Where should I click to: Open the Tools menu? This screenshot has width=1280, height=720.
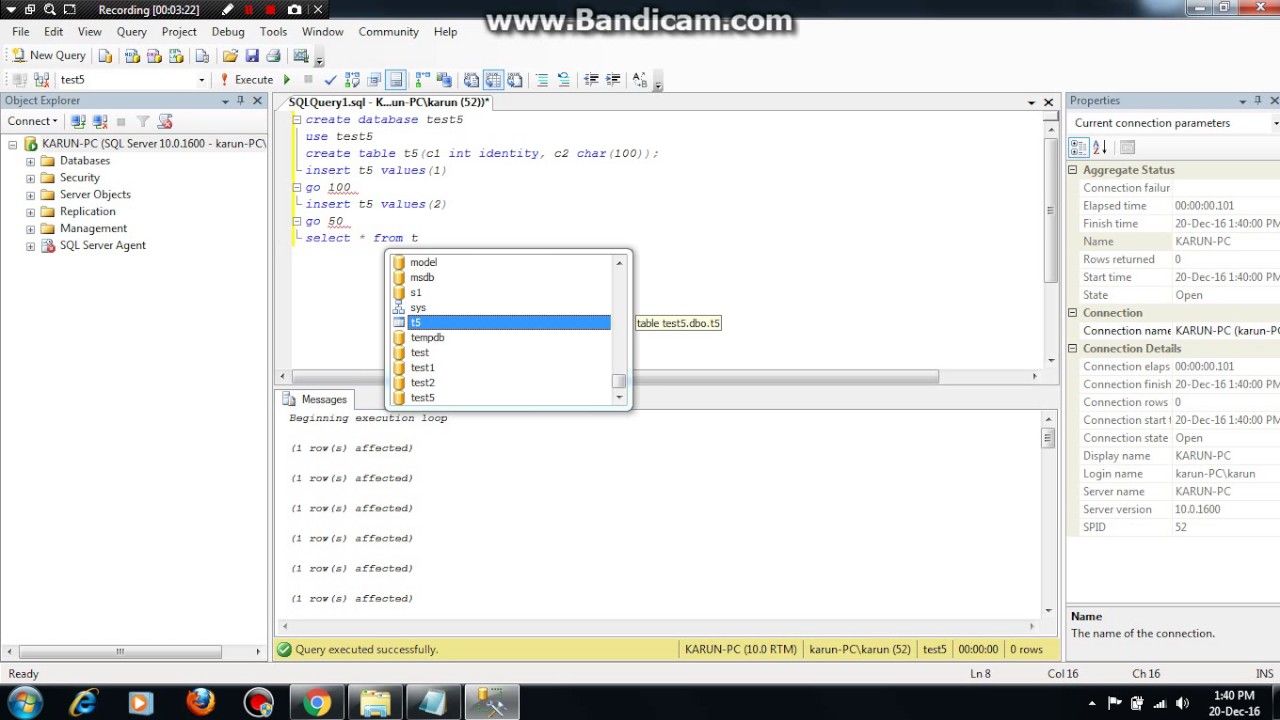pyautogui.click(x=273, y=32)
